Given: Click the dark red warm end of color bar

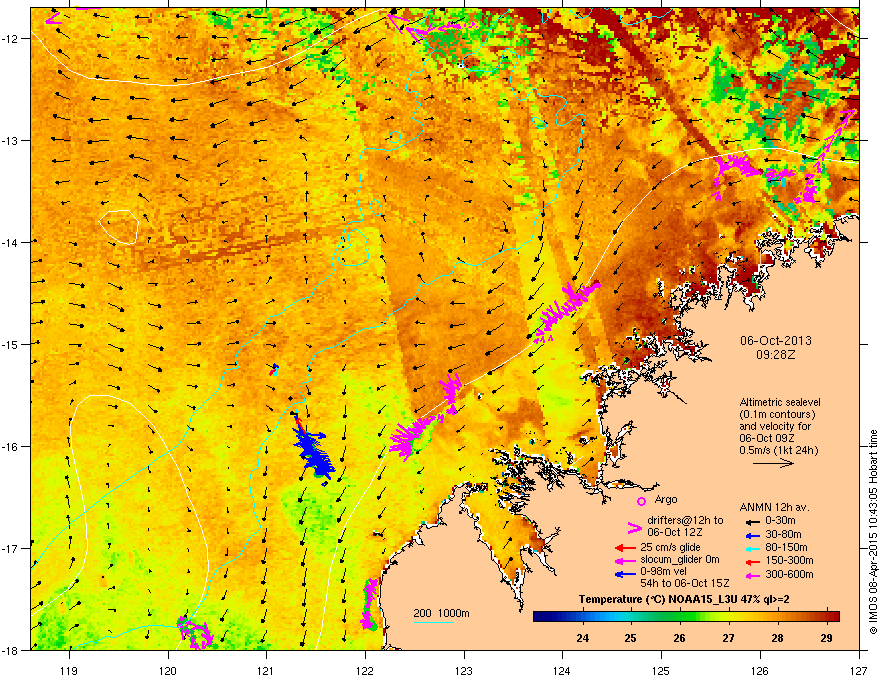Looking at the screenshot, I should pyautogui.click(x=832, y=617).
